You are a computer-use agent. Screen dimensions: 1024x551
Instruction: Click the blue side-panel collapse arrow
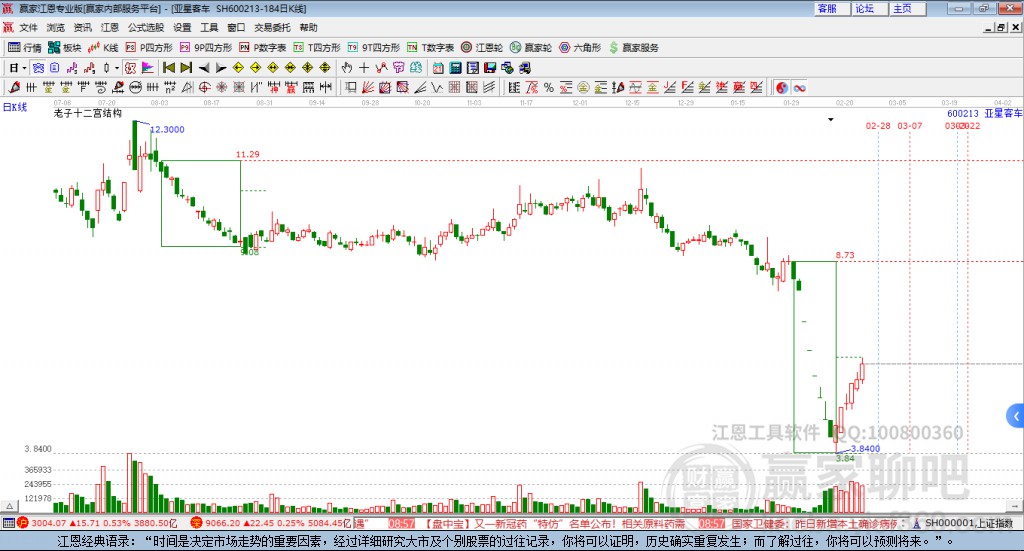click(1016, 416)
